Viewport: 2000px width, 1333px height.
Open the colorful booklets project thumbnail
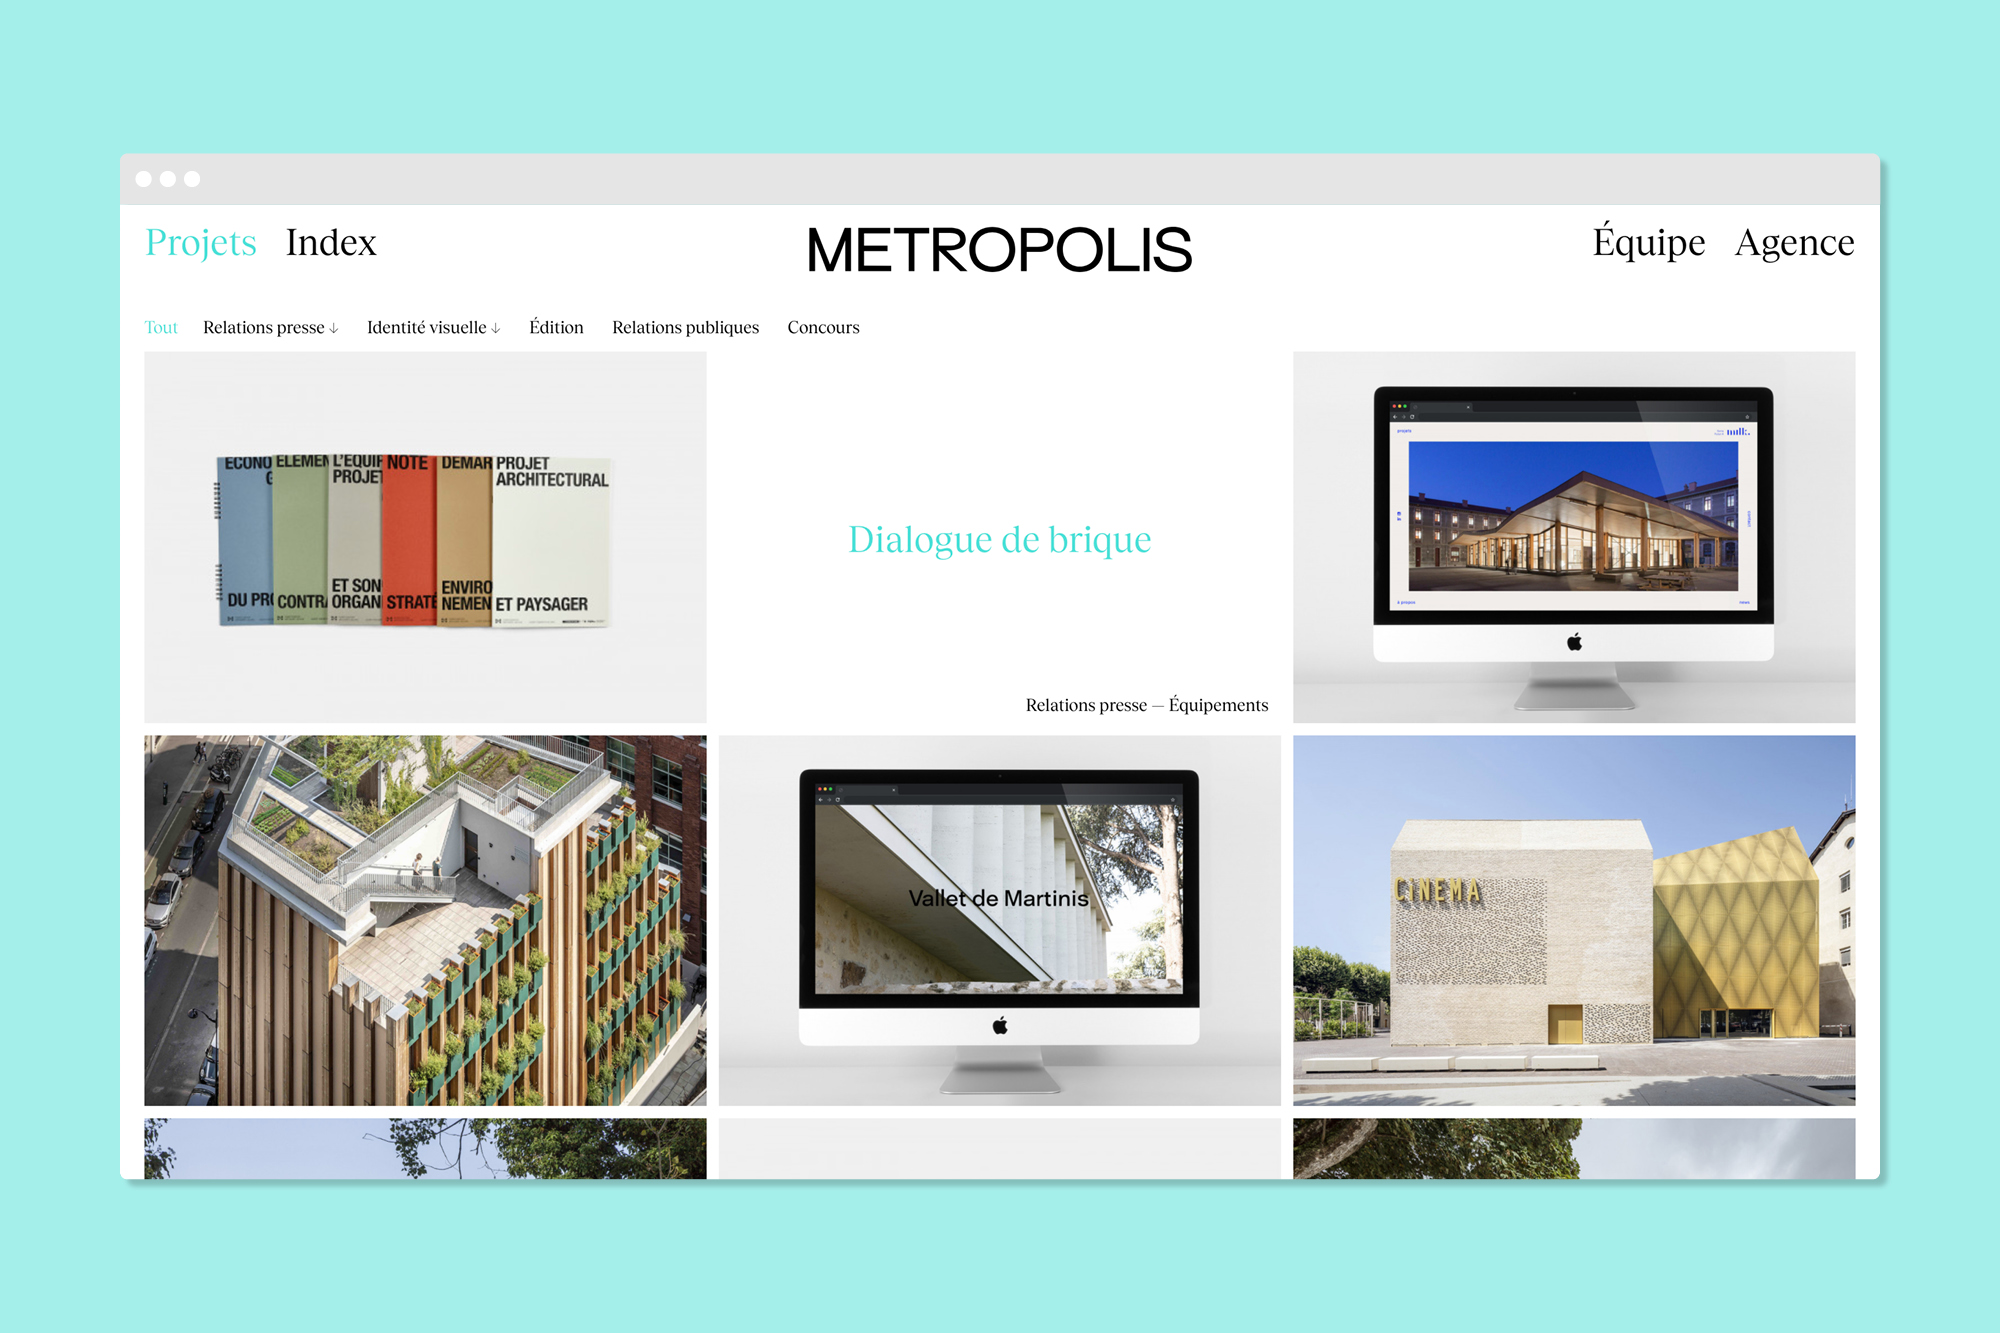(x=425, y=537)
